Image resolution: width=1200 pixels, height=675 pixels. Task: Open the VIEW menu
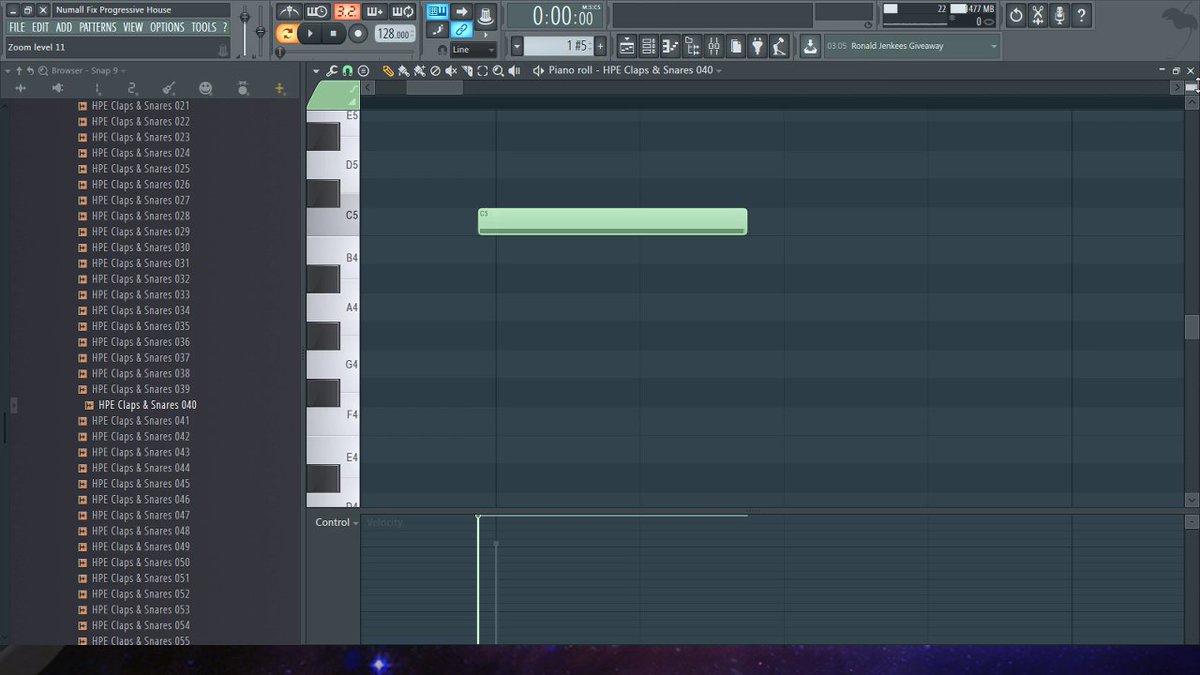(133, 27)
